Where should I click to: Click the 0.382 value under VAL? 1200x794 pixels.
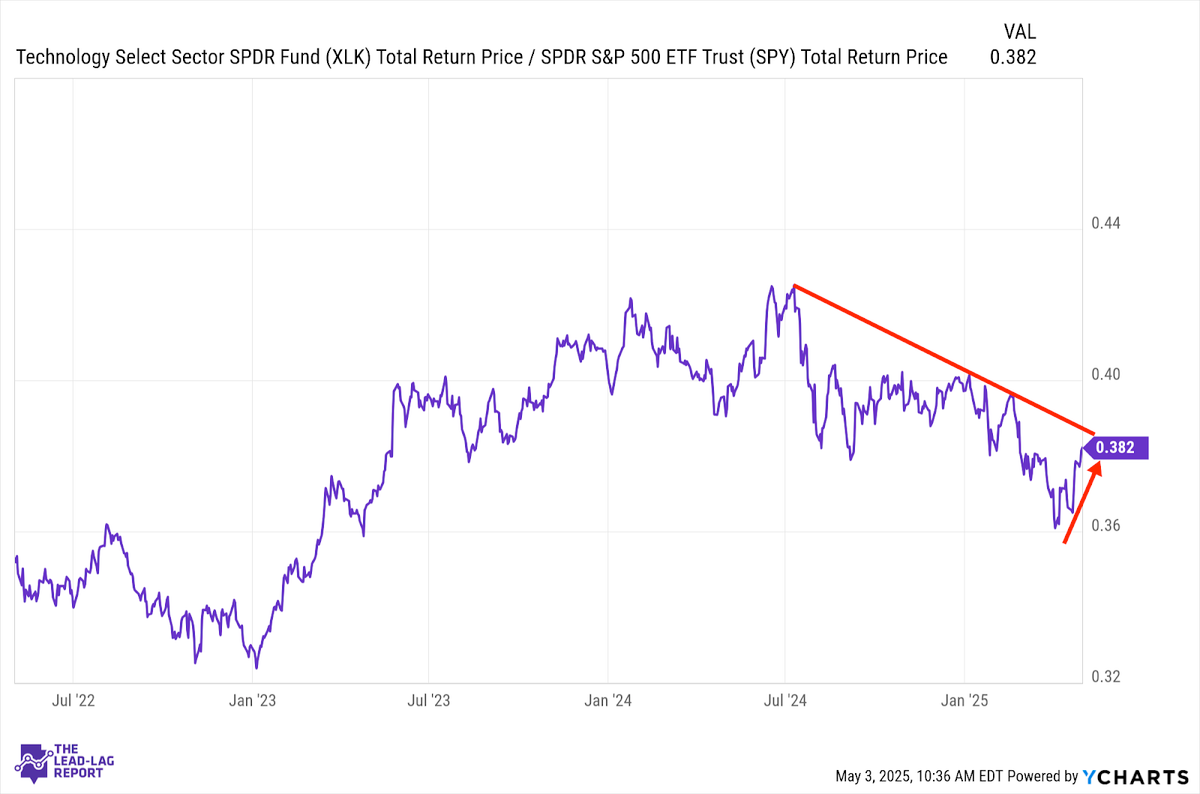[x=1013, y=57]
